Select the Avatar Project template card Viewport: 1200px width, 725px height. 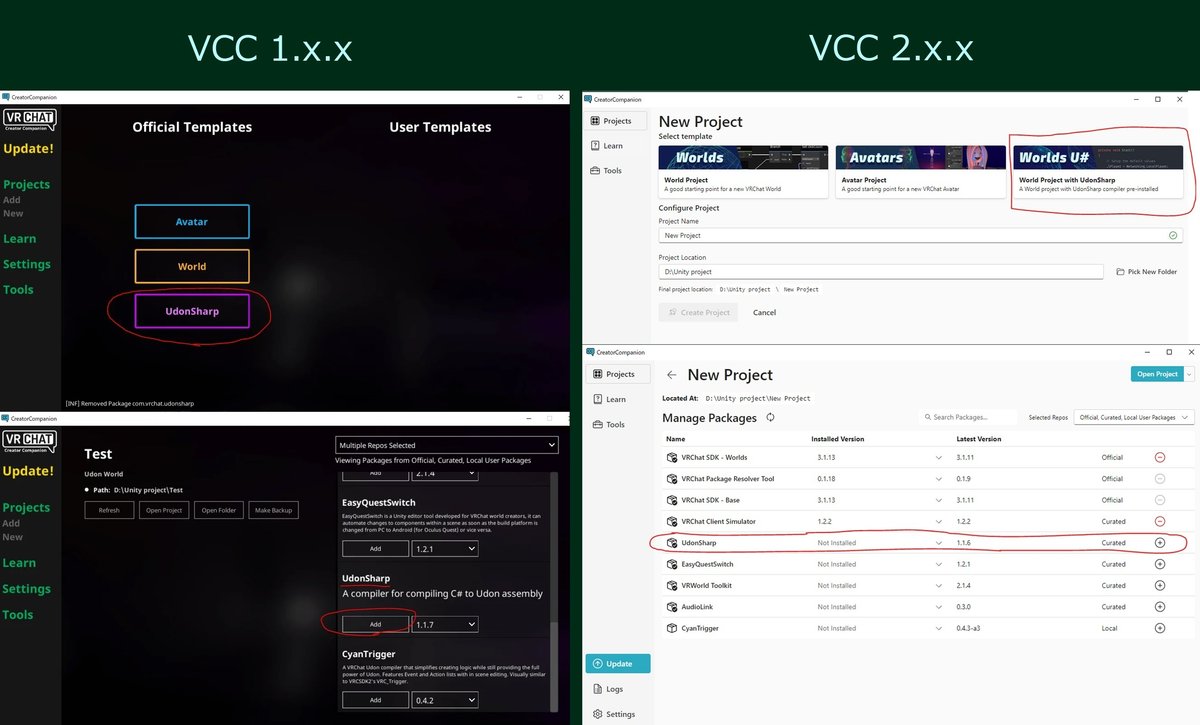[x=920, y=171]
